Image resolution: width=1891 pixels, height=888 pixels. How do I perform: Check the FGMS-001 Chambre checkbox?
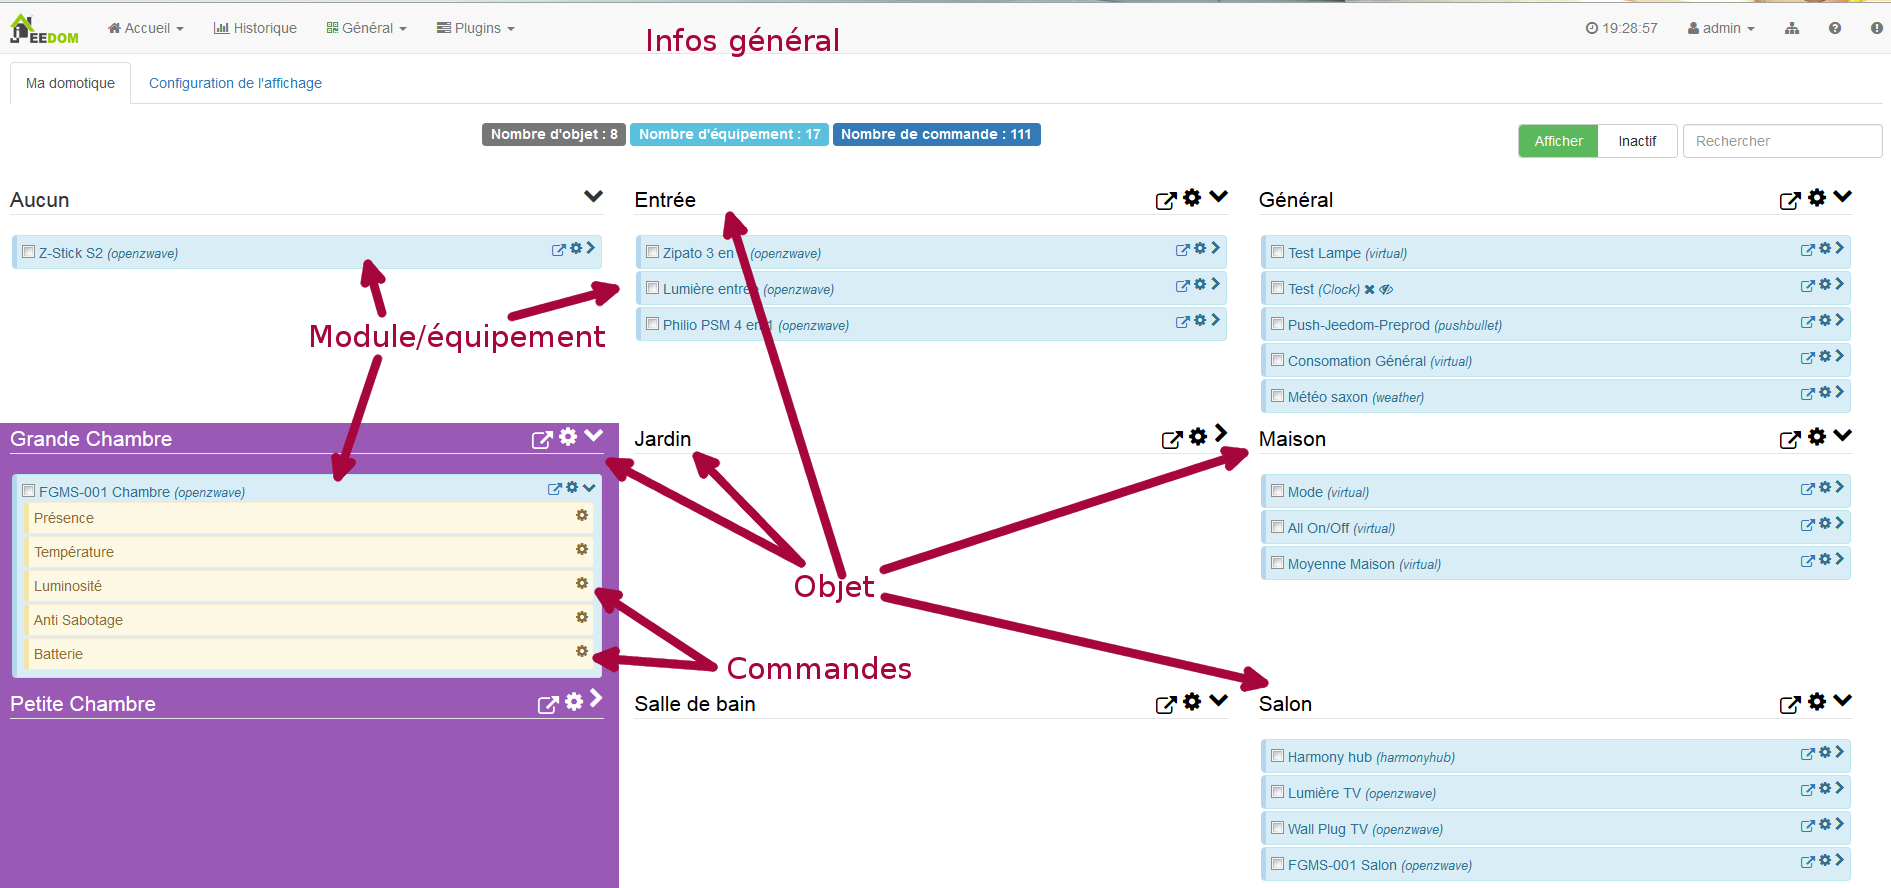click(29, 491)
